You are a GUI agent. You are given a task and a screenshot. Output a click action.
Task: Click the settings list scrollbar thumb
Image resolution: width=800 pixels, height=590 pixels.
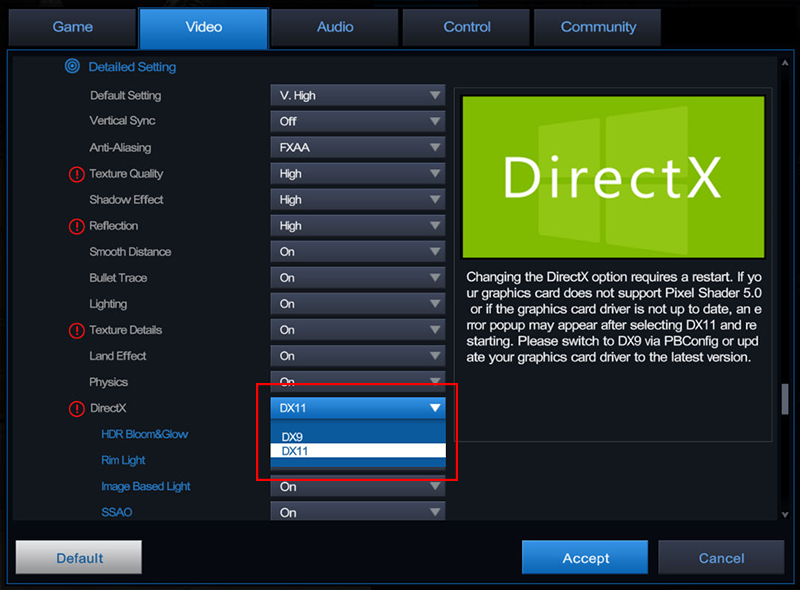pyautogui.click(x=785, y=399)
